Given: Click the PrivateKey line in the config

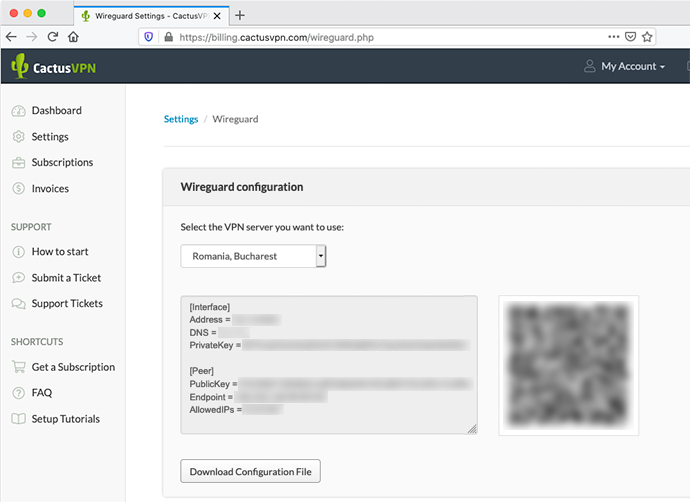Looking at the screenshot, I should pyautogui.click(x=329, y=345).
